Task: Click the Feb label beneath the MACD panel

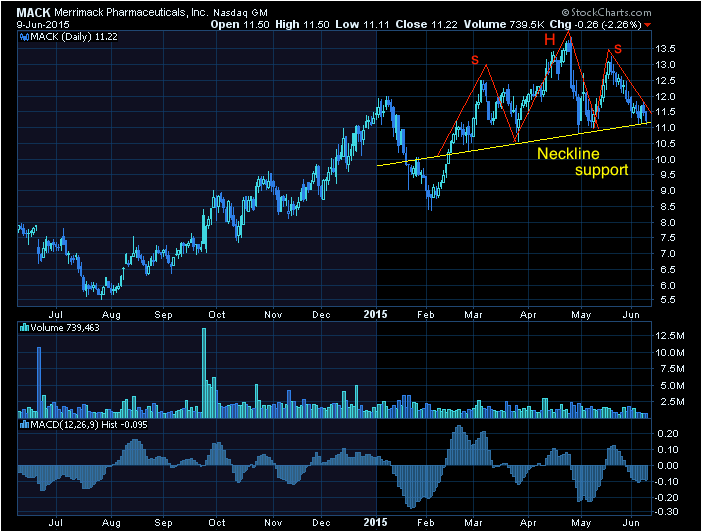Action: (x=425, y=523)
